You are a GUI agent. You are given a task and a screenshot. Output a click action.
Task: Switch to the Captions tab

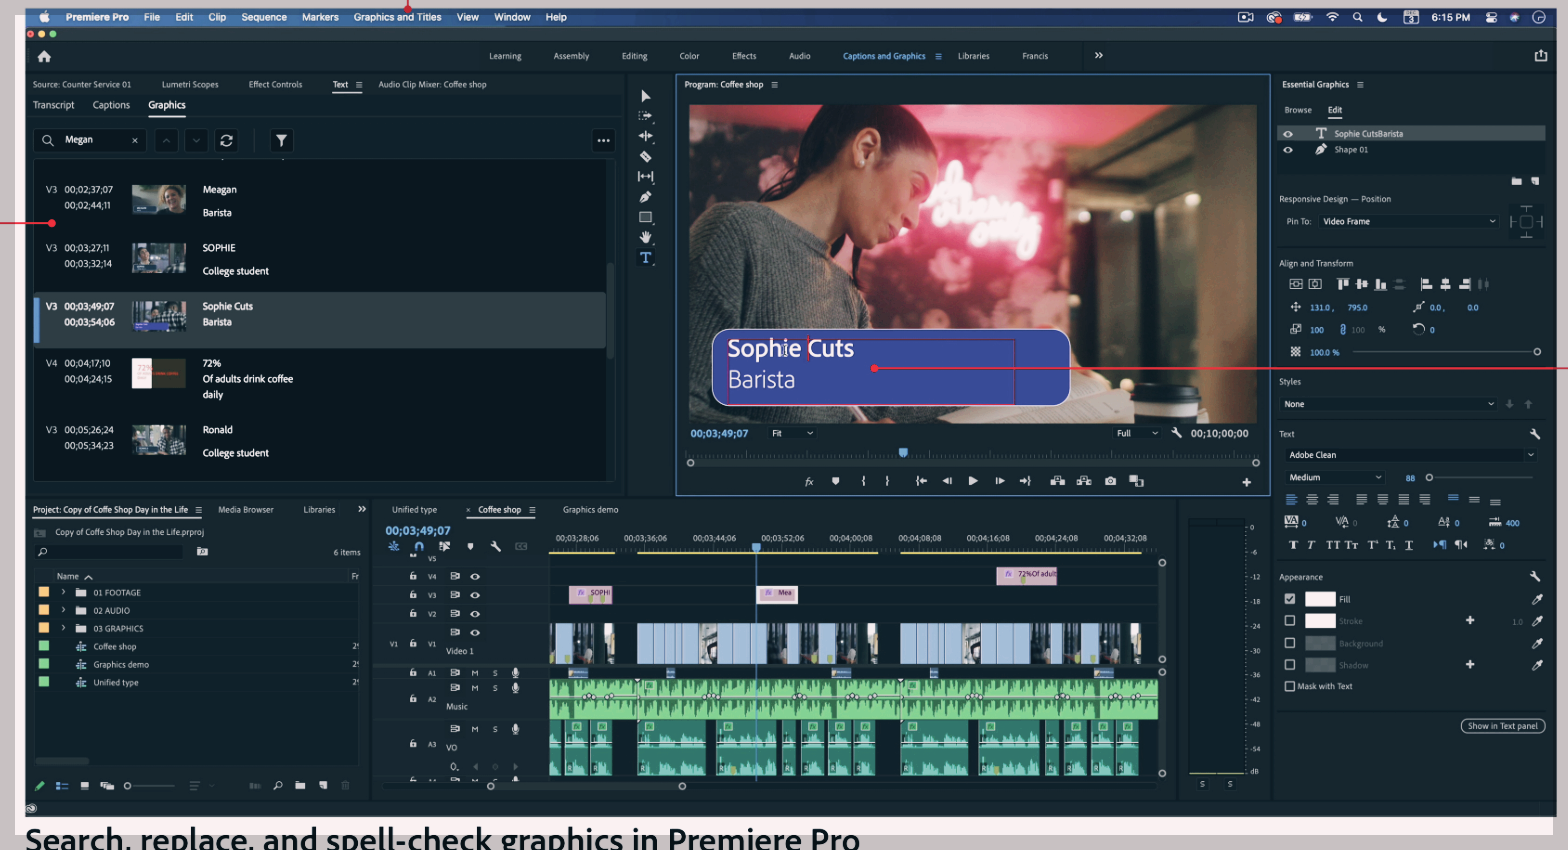(x=111, y=105)
